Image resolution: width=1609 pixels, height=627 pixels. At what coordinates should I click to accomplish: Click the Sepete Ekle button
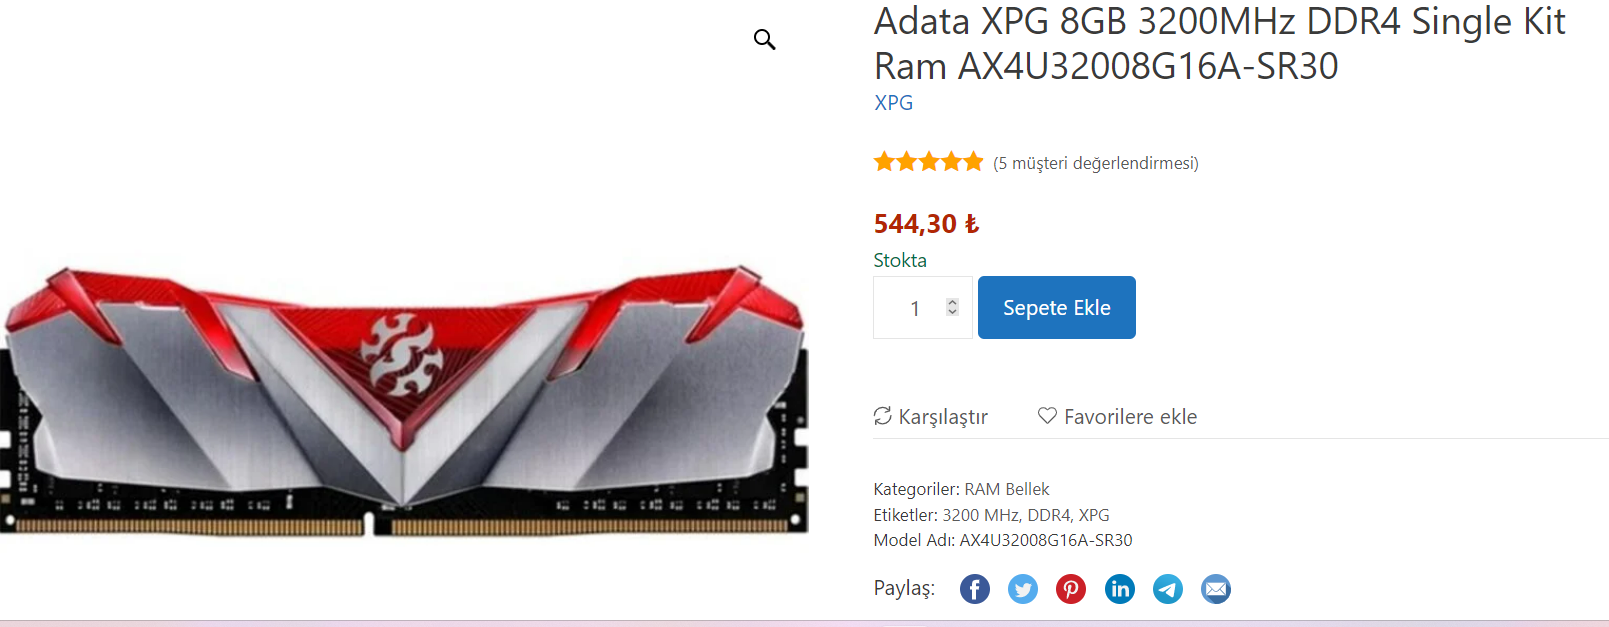click(1057, 308)
